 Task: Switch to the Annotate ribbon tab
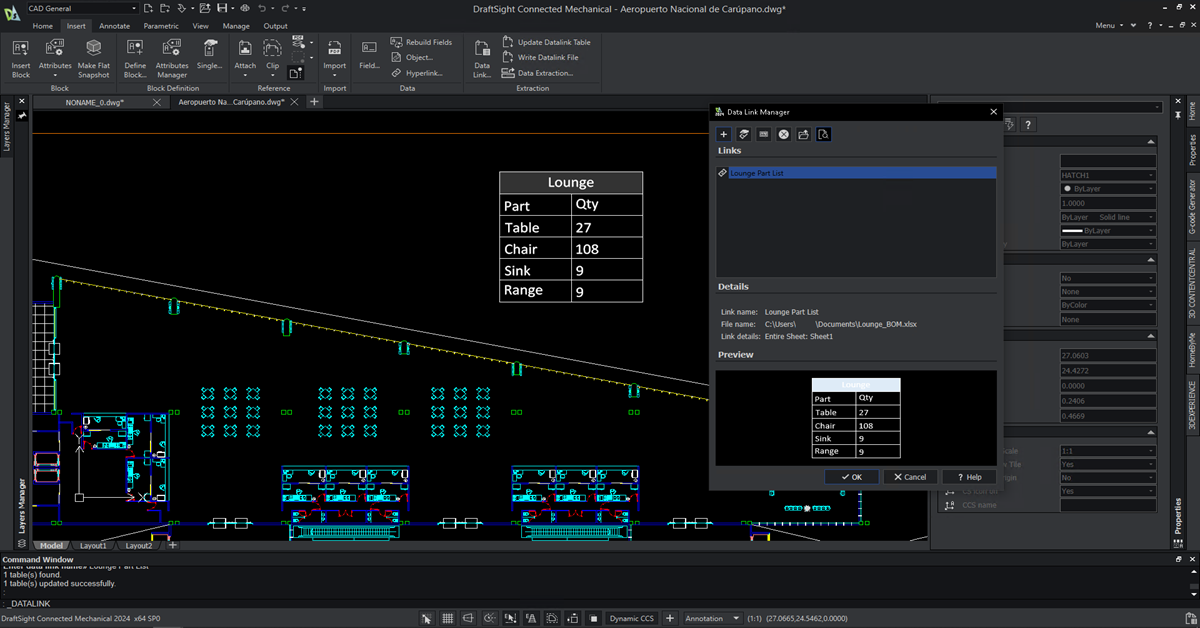(115, 26)
